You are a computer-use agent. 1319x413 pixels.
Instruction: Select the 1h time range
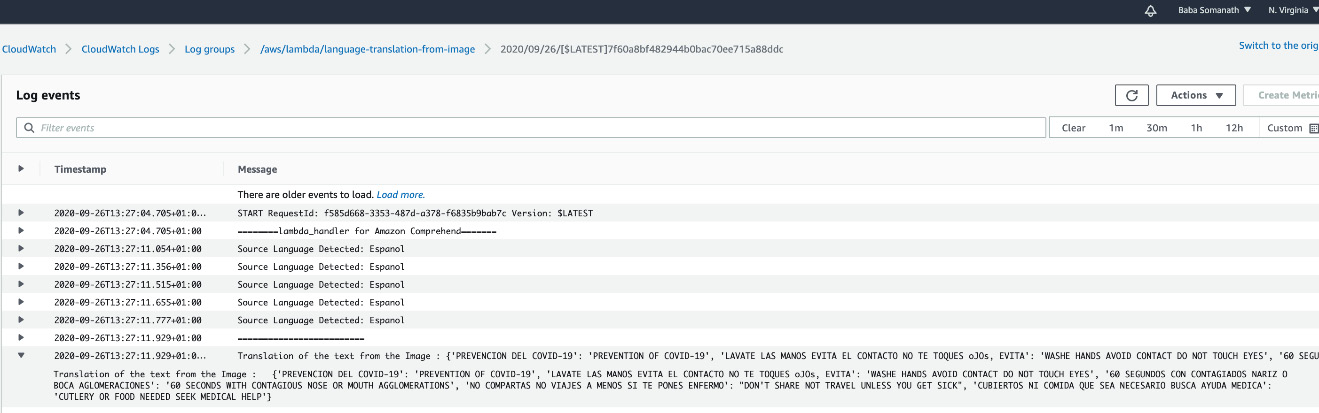pos(1196,128)
